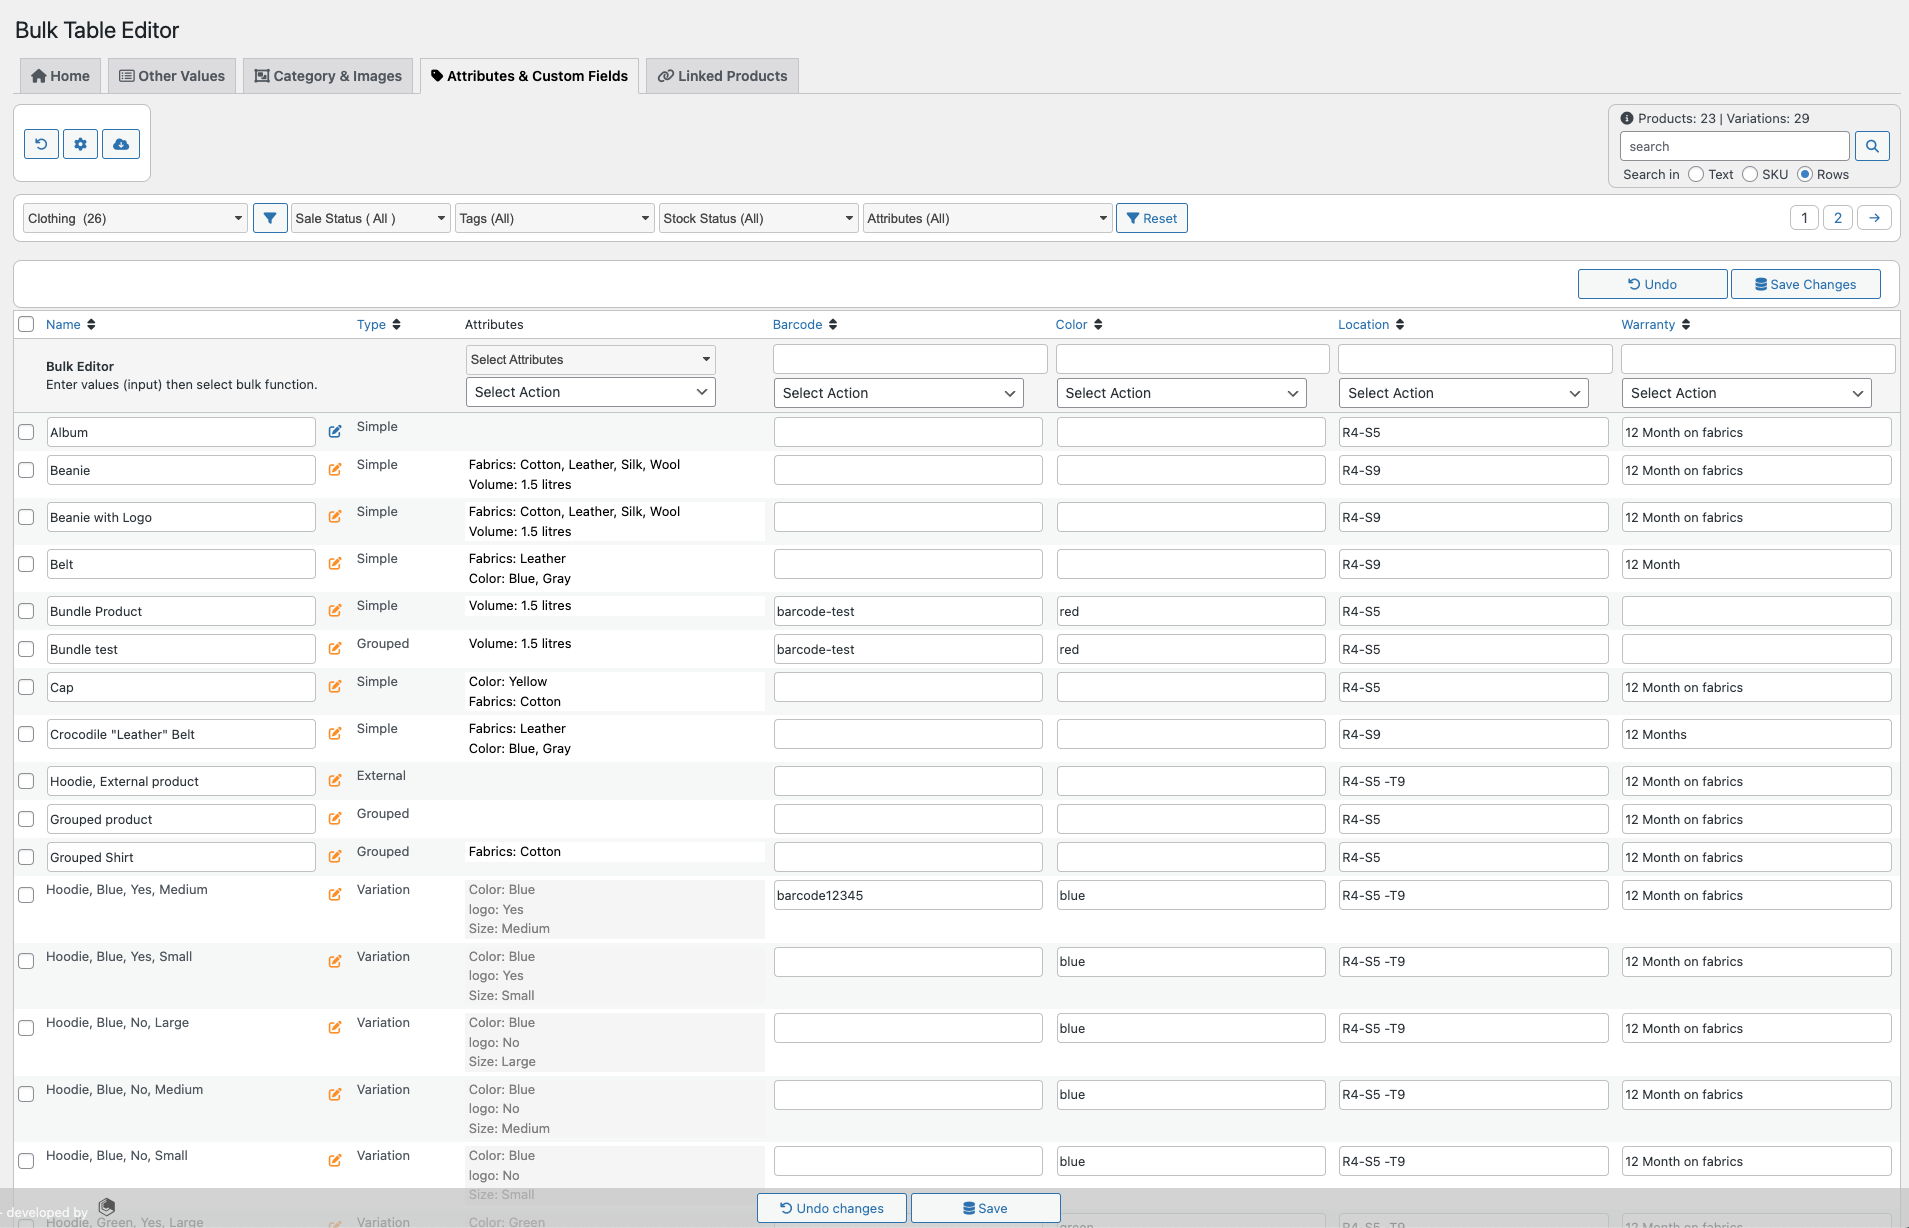The width and height of the screenshot is (1909, 1228).
Task: Expand the Stock Status filter dropdown
Action: coord(757,217)
